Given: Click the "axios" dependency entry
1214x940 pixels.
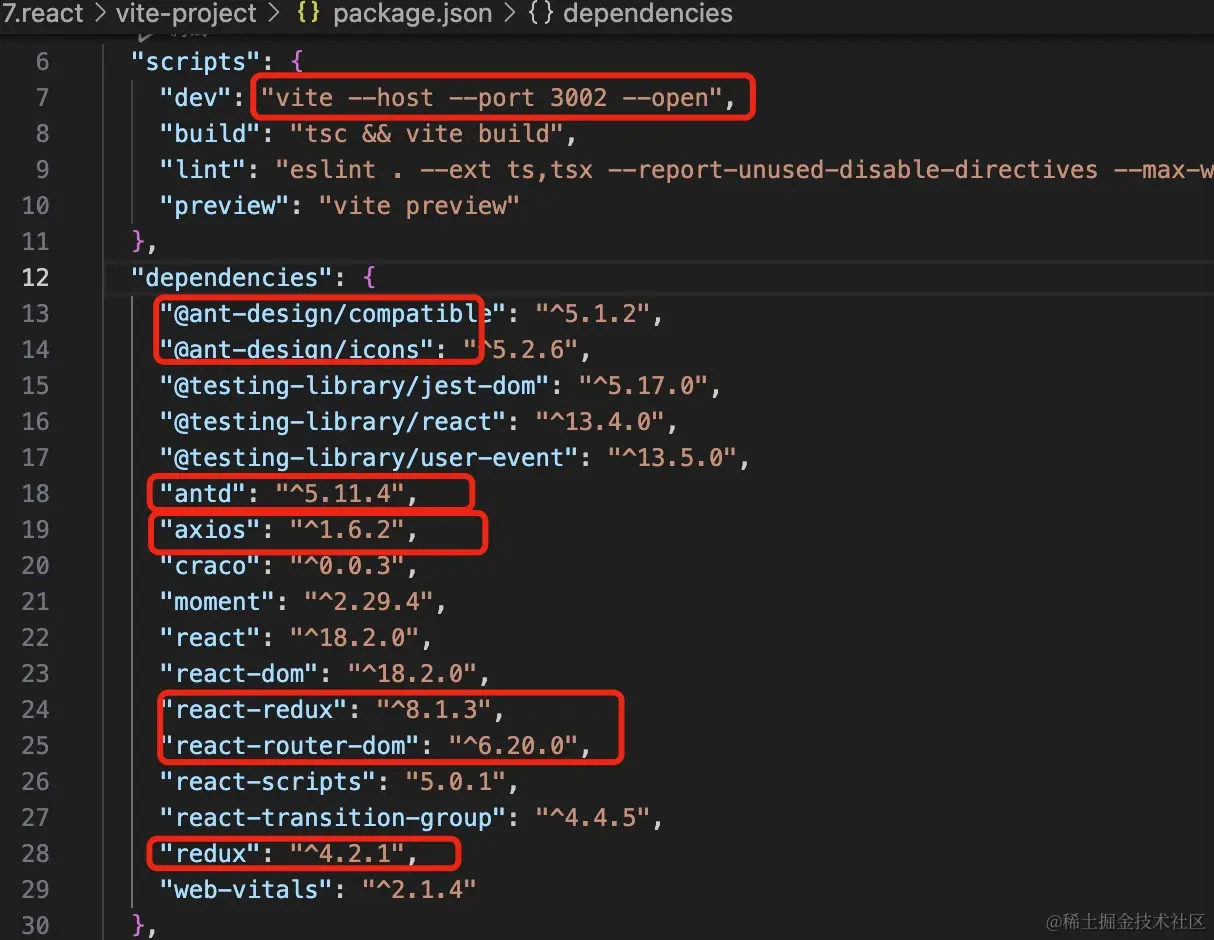Looking at the screenshot, I should 209,529.
